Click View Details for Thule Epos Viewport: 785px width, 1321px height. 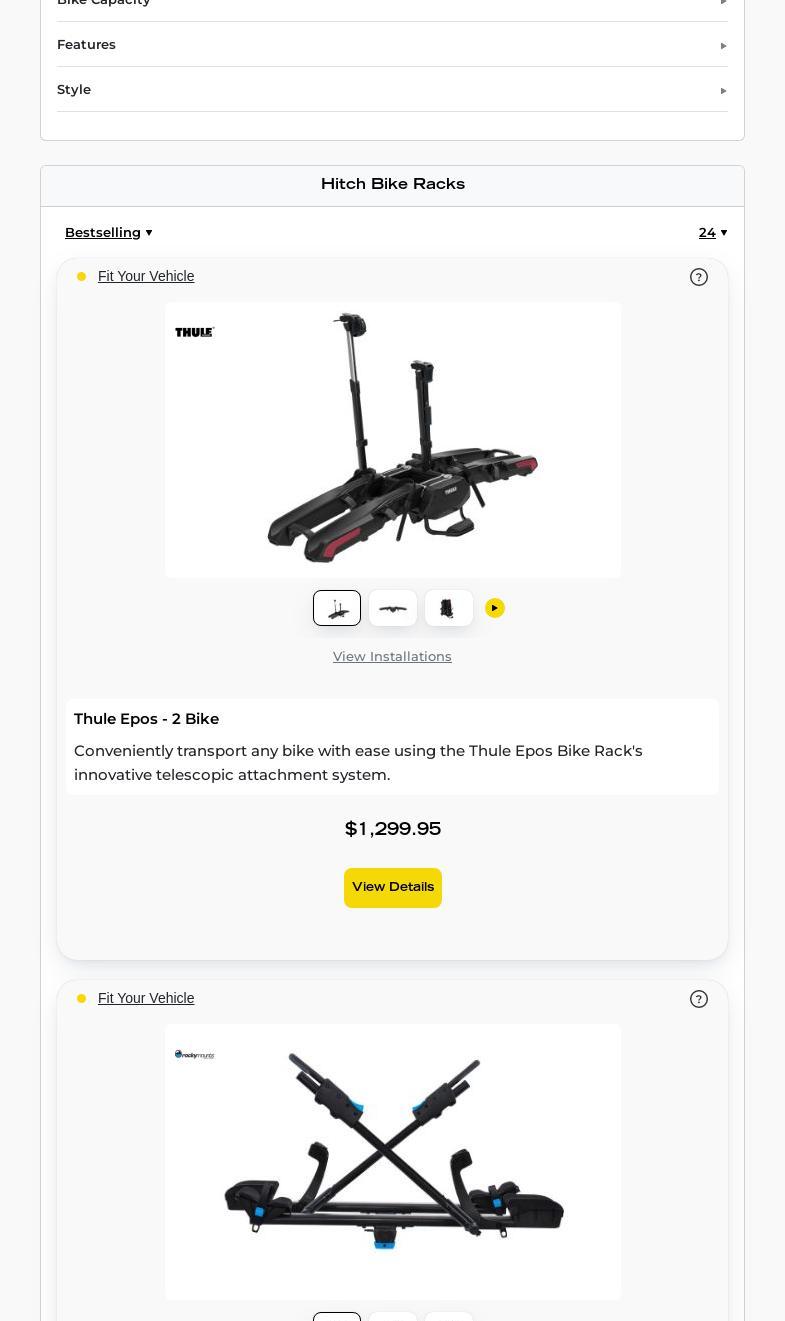click(x=393, y=888)
